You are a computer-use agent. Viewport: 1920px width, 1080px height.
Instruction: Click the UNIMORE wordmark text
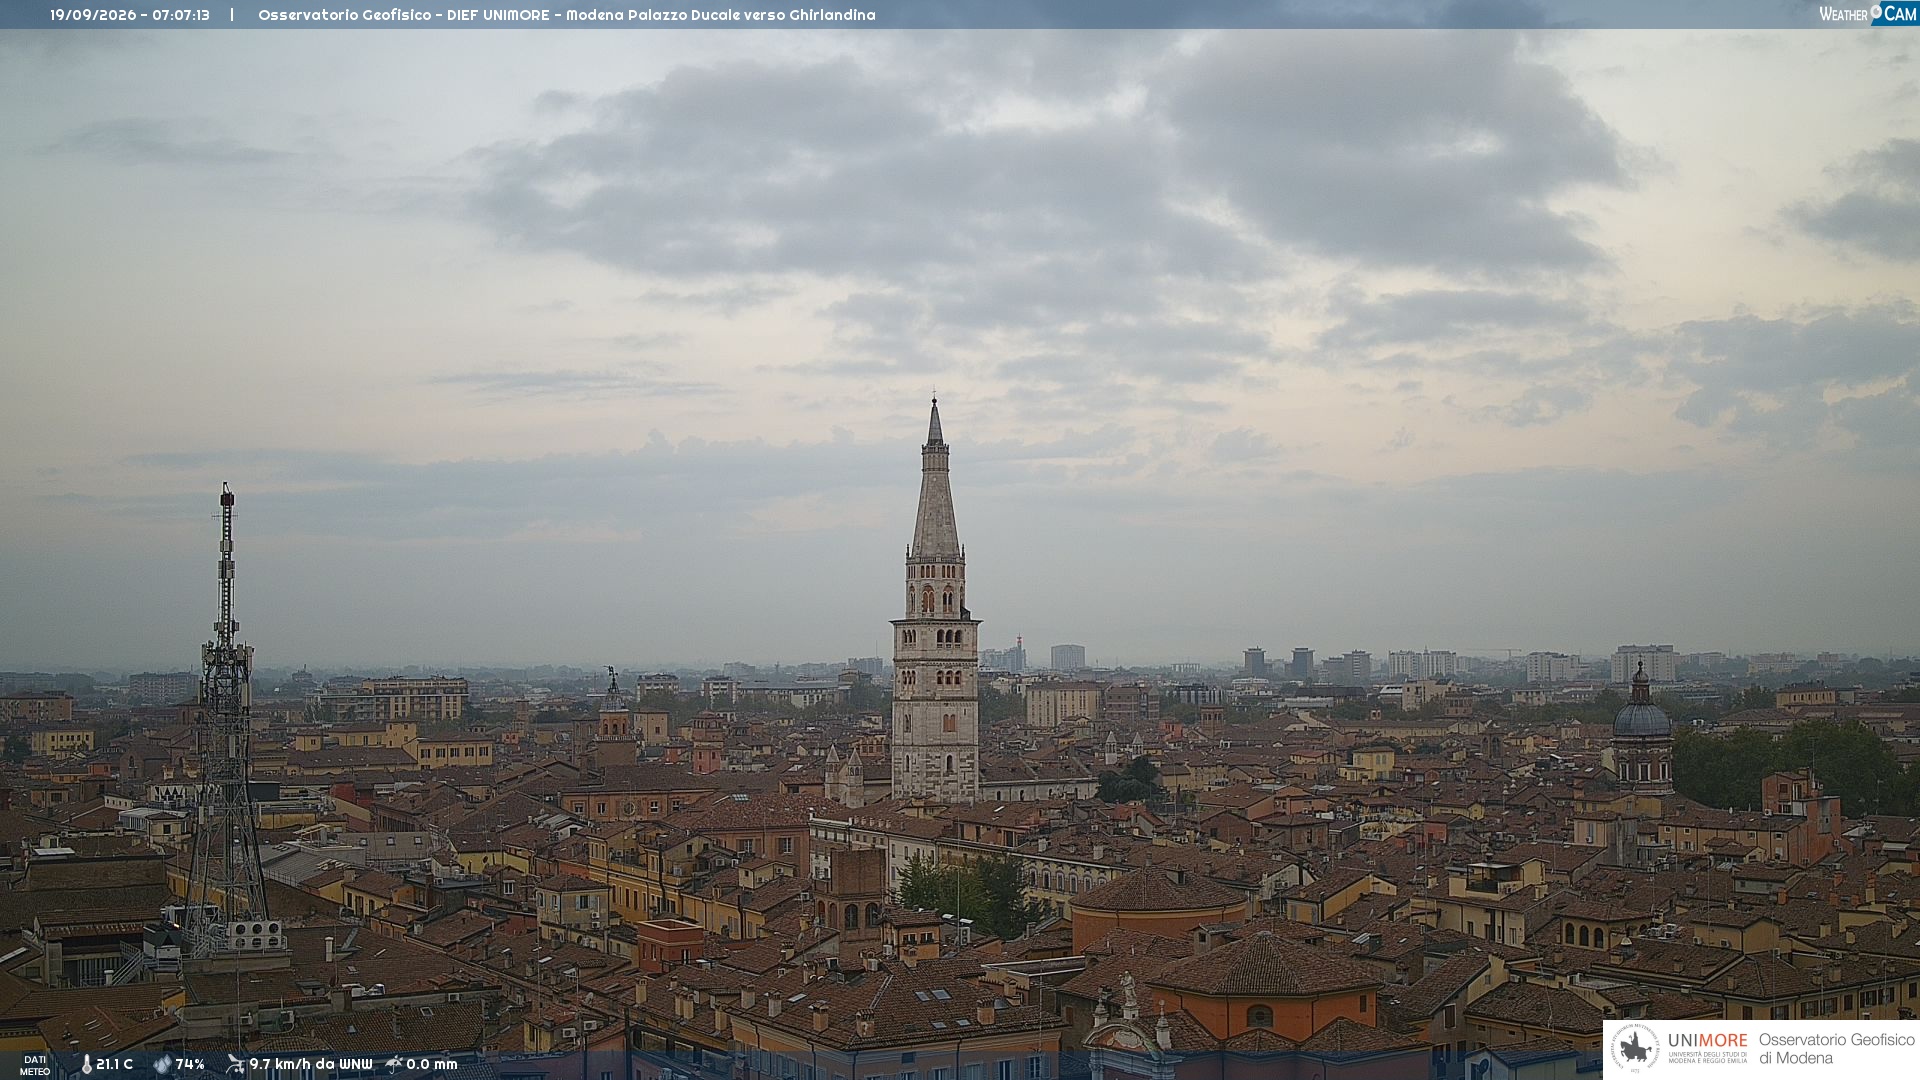point(1707,1040)
